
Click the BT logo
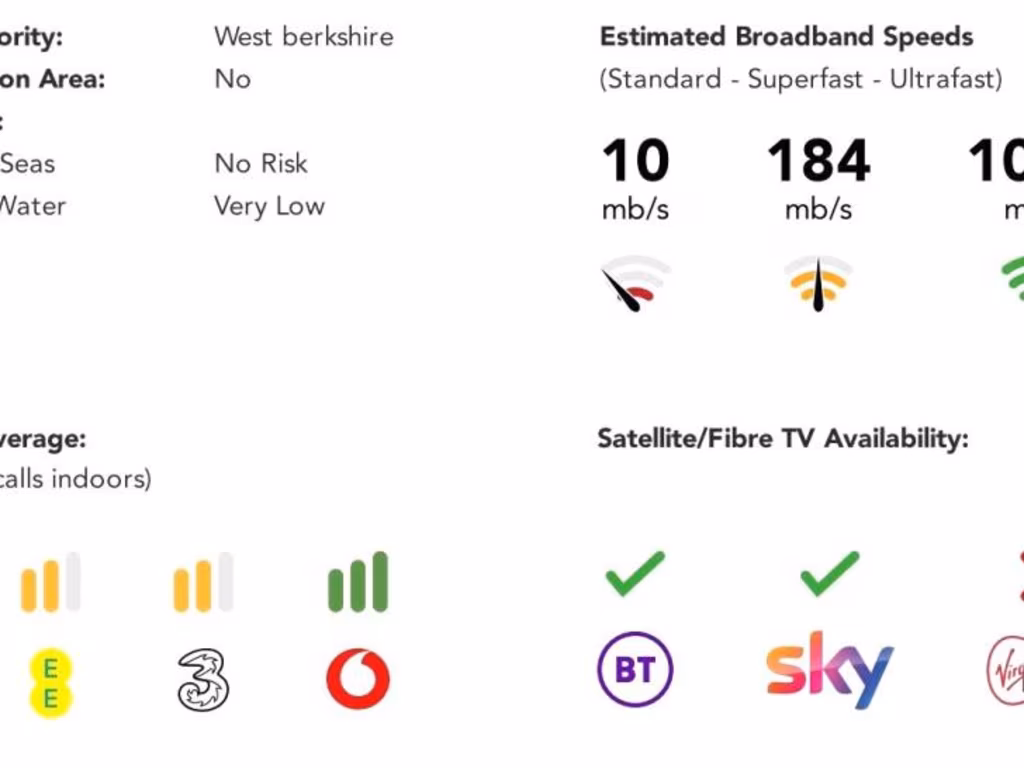(x=635, y=669)
